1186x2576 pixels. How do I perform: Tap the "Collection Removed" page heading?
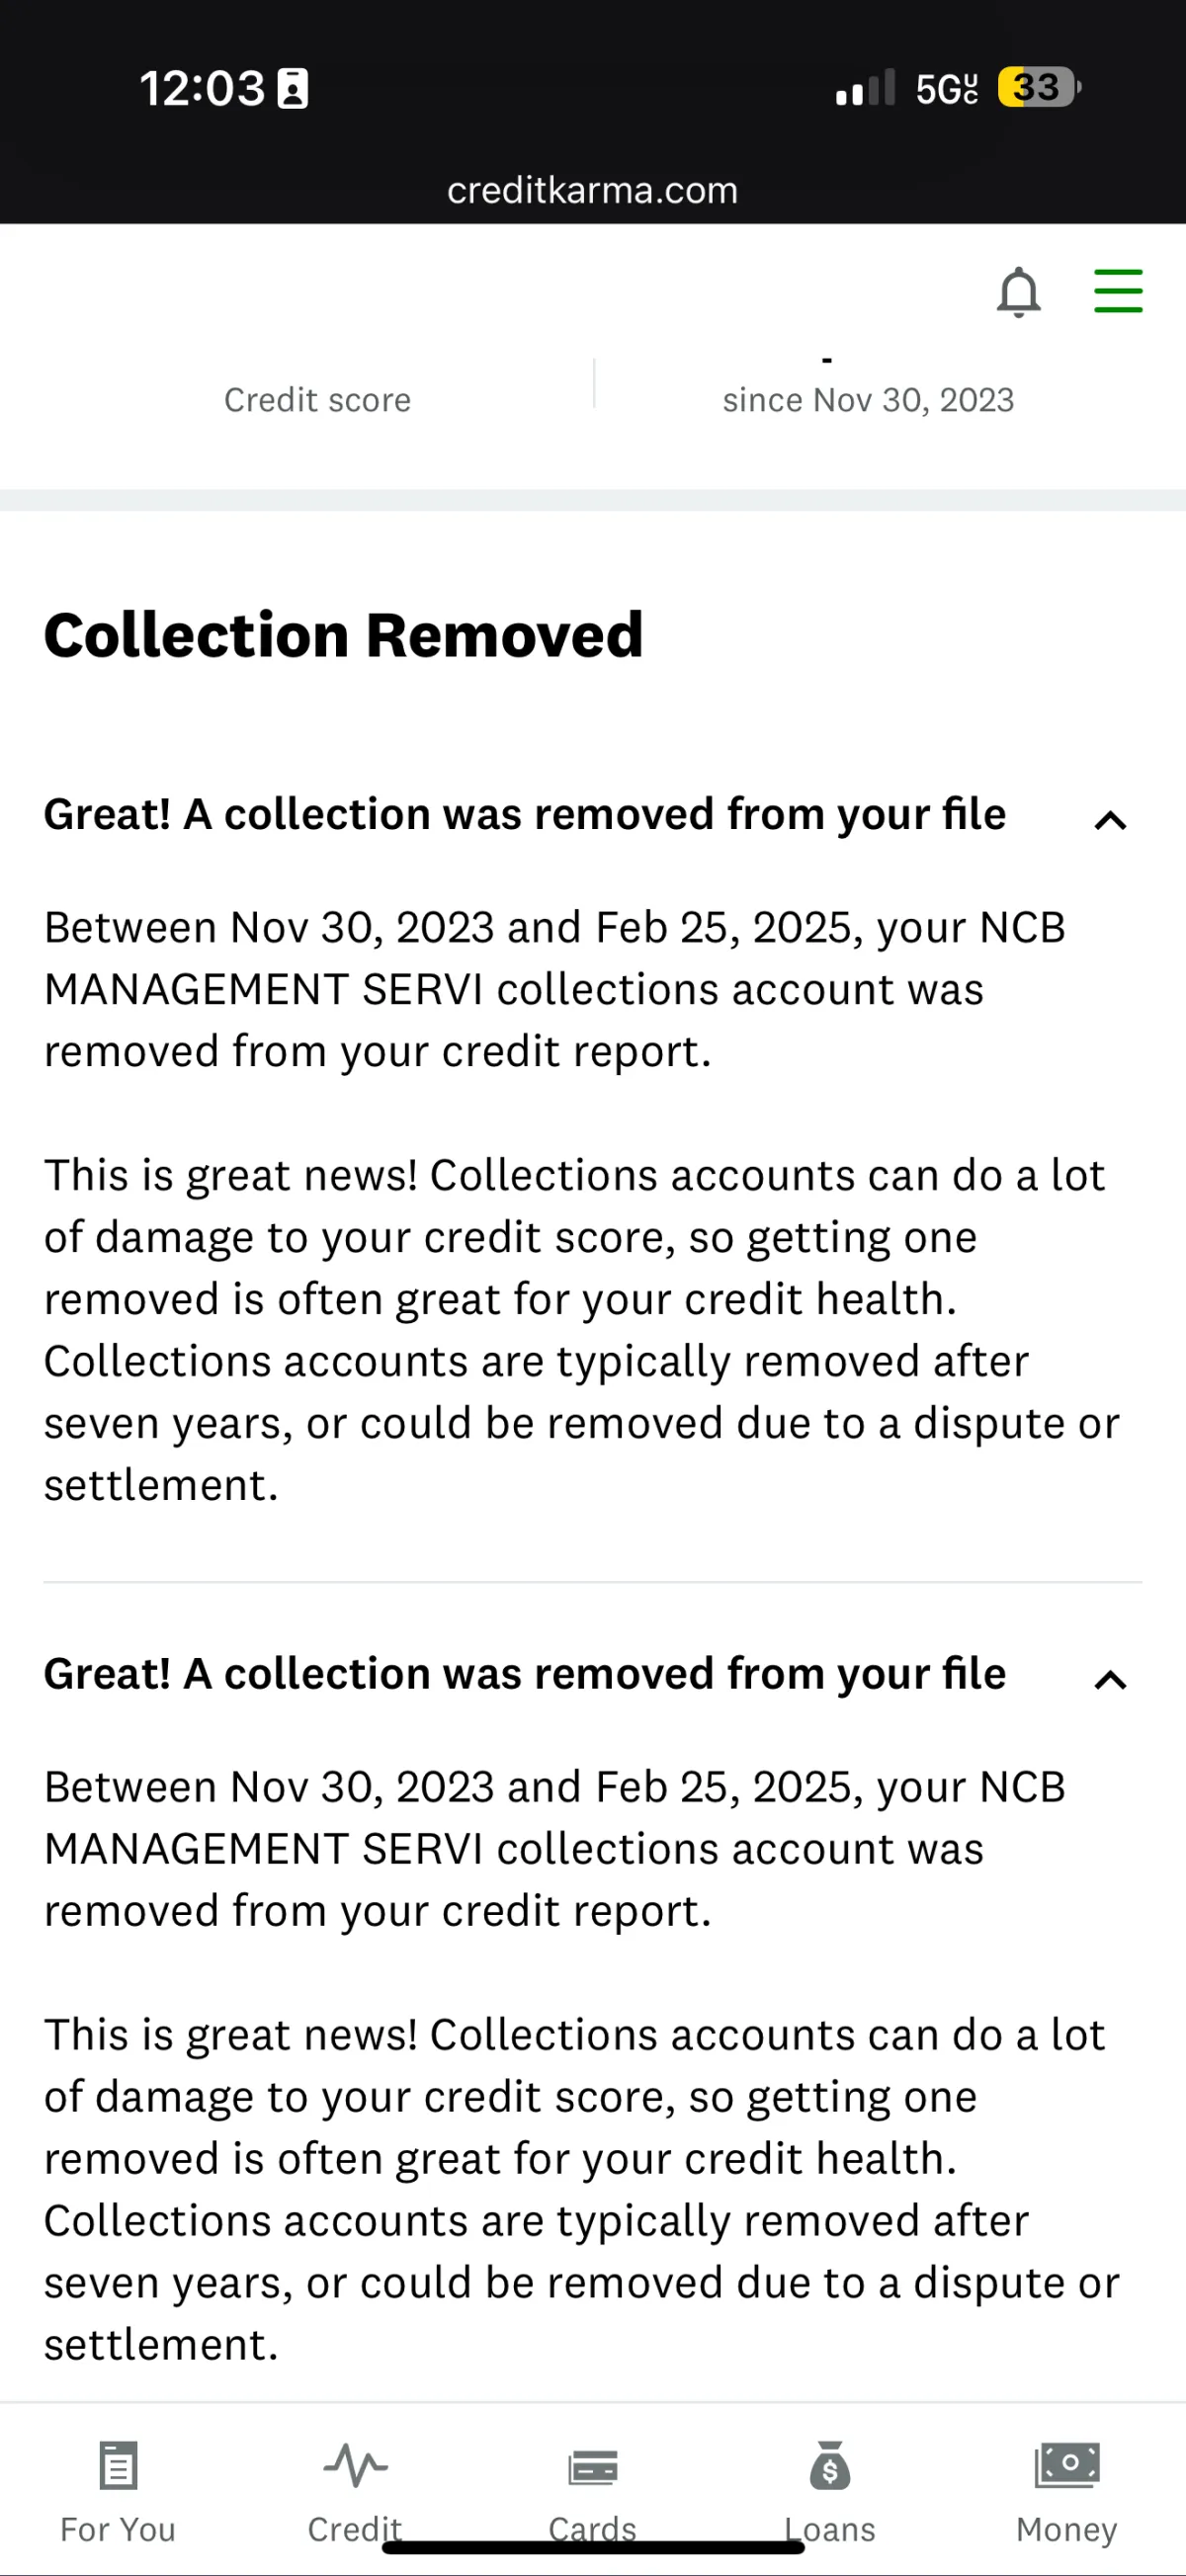pyautogui.click(x=343, y=634)
